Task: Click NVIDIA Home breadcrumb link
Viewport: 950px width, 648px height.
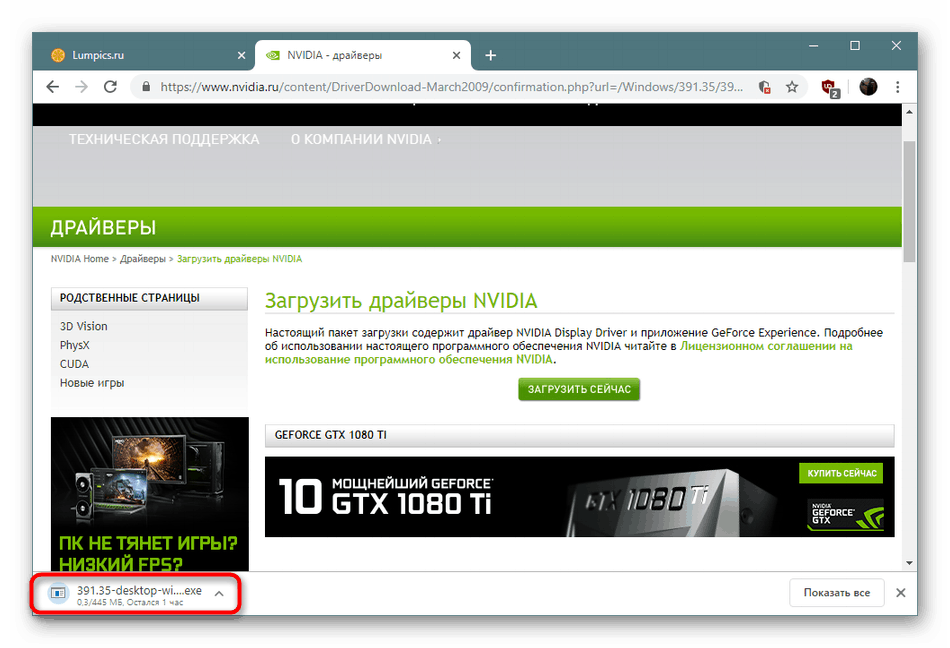Action: pos(79,259)
